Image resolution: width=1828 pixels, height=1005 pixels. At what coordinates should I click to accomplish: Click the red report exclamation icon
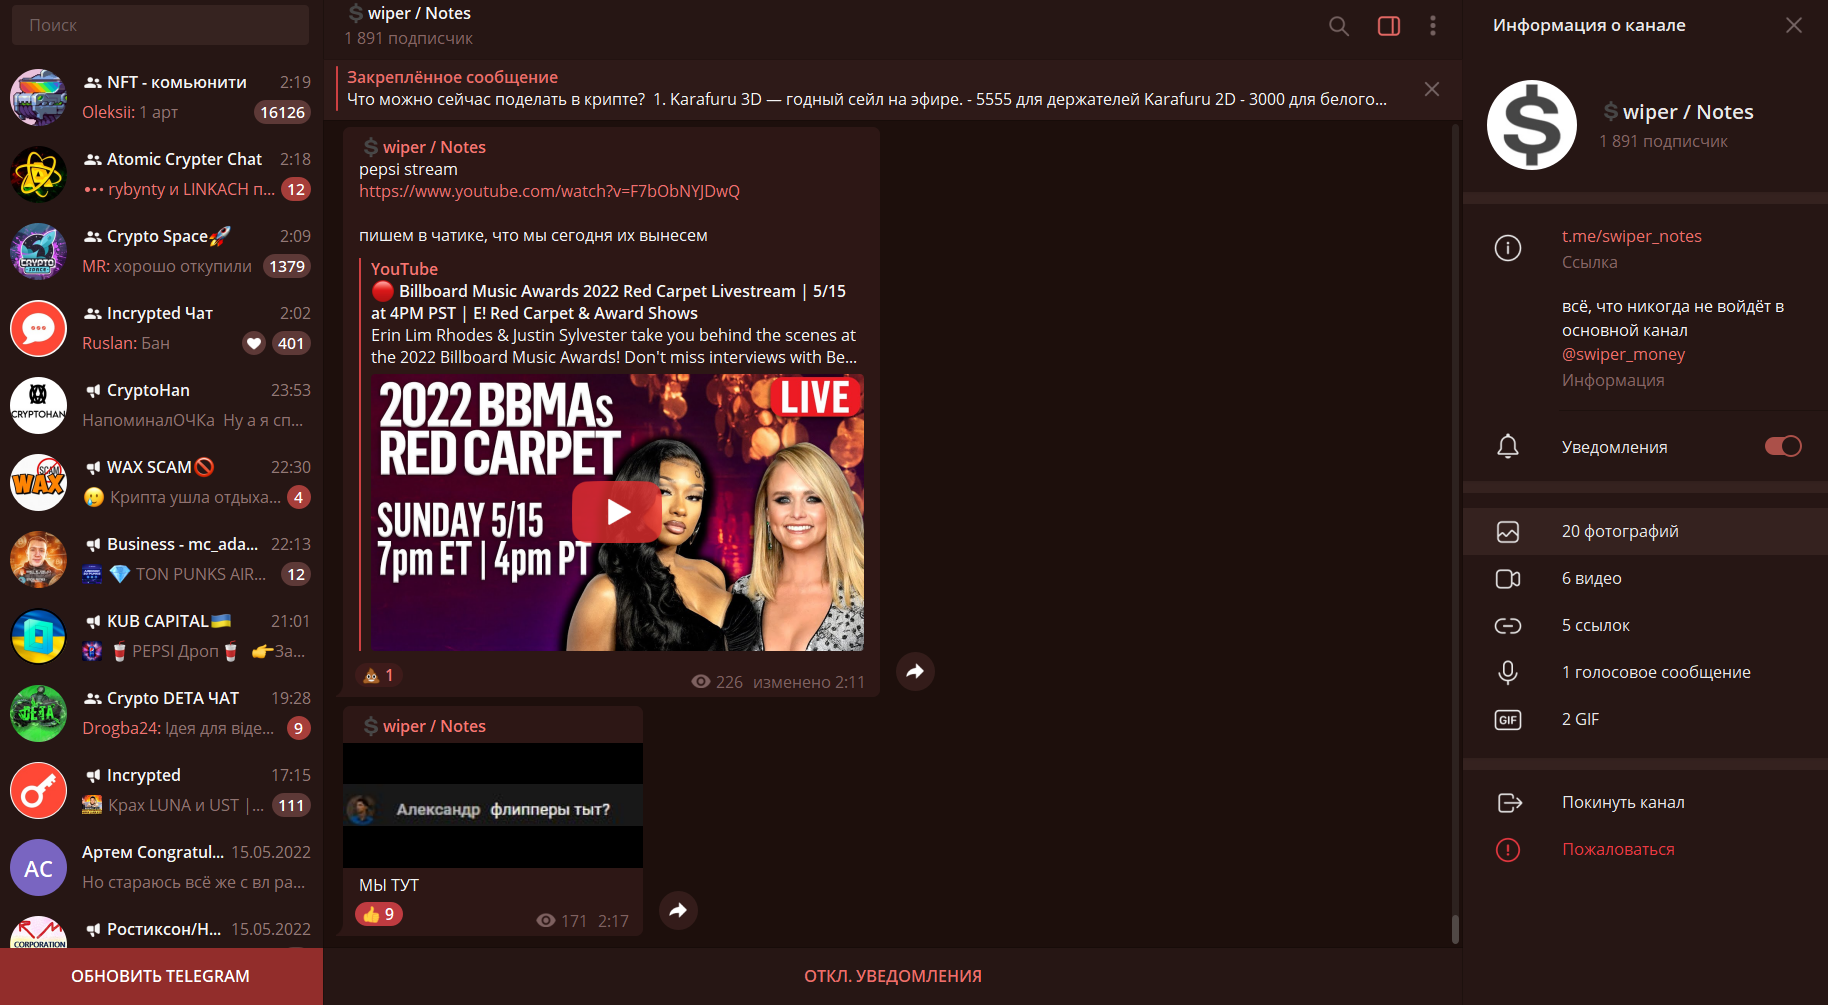click(x=1508, y=850)
